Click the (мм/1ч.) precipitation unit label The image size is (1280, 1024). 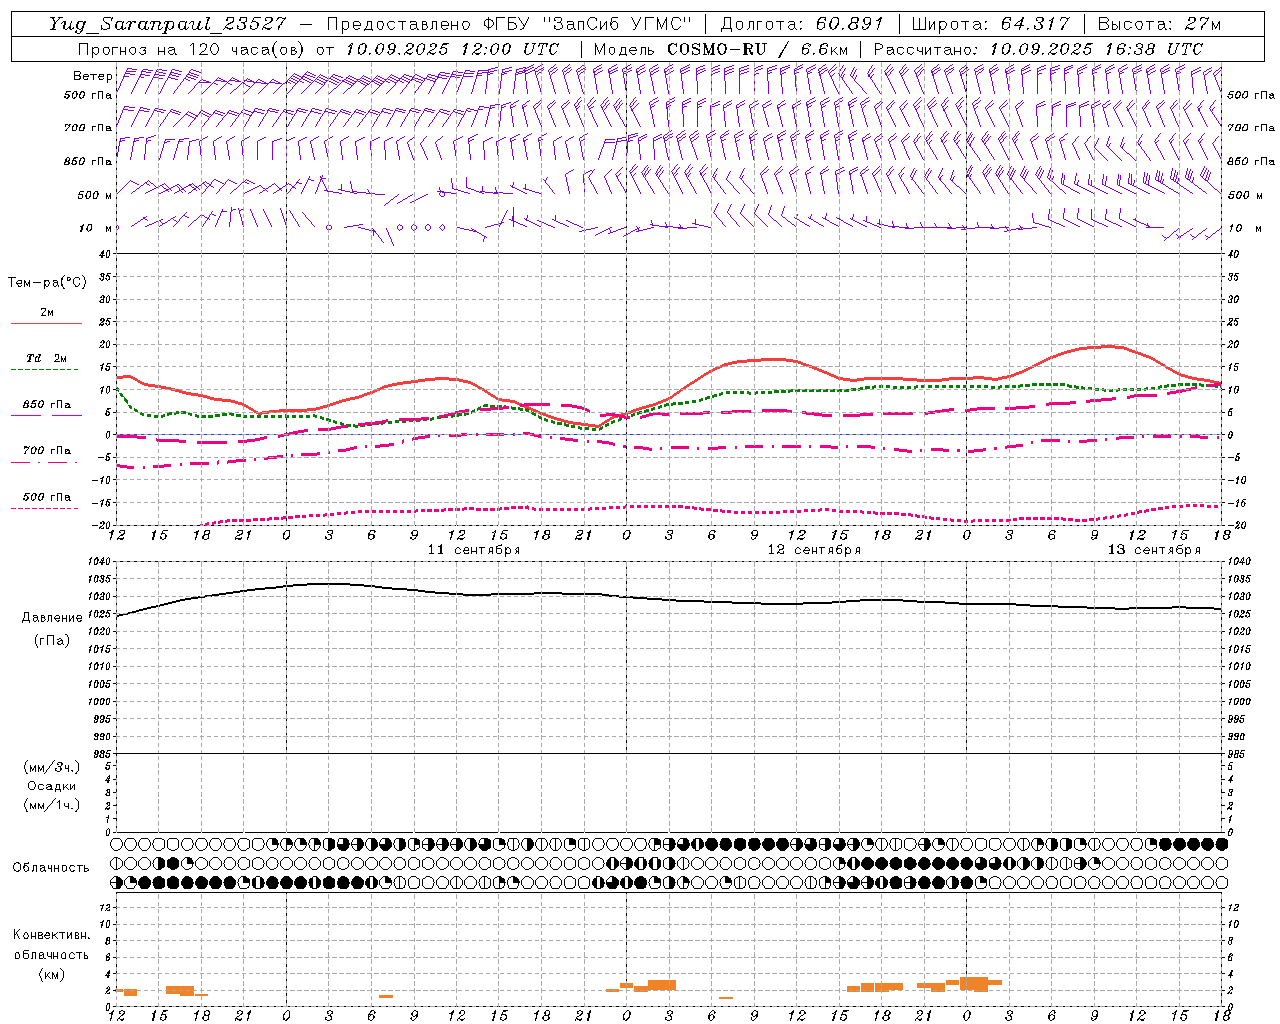point(52,805)
